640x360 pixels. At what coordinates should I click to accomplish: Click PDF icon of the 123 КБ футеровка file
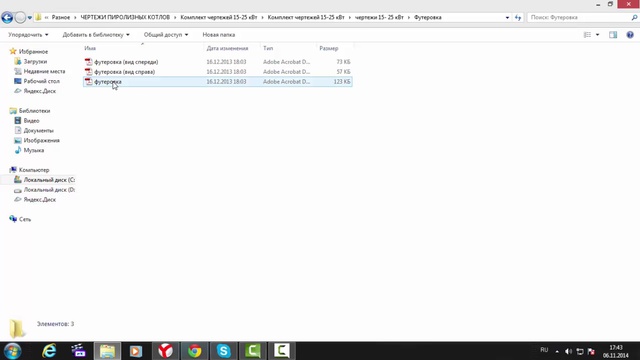(x=89, y=82)
